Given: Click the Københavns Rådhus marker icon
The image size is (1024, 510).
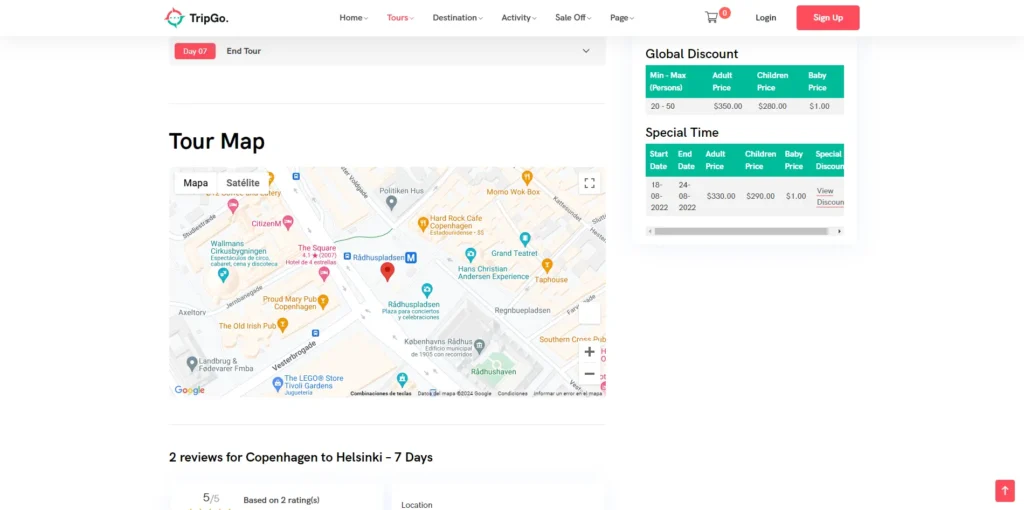Looking at the screenshot, I should (479, 344).
